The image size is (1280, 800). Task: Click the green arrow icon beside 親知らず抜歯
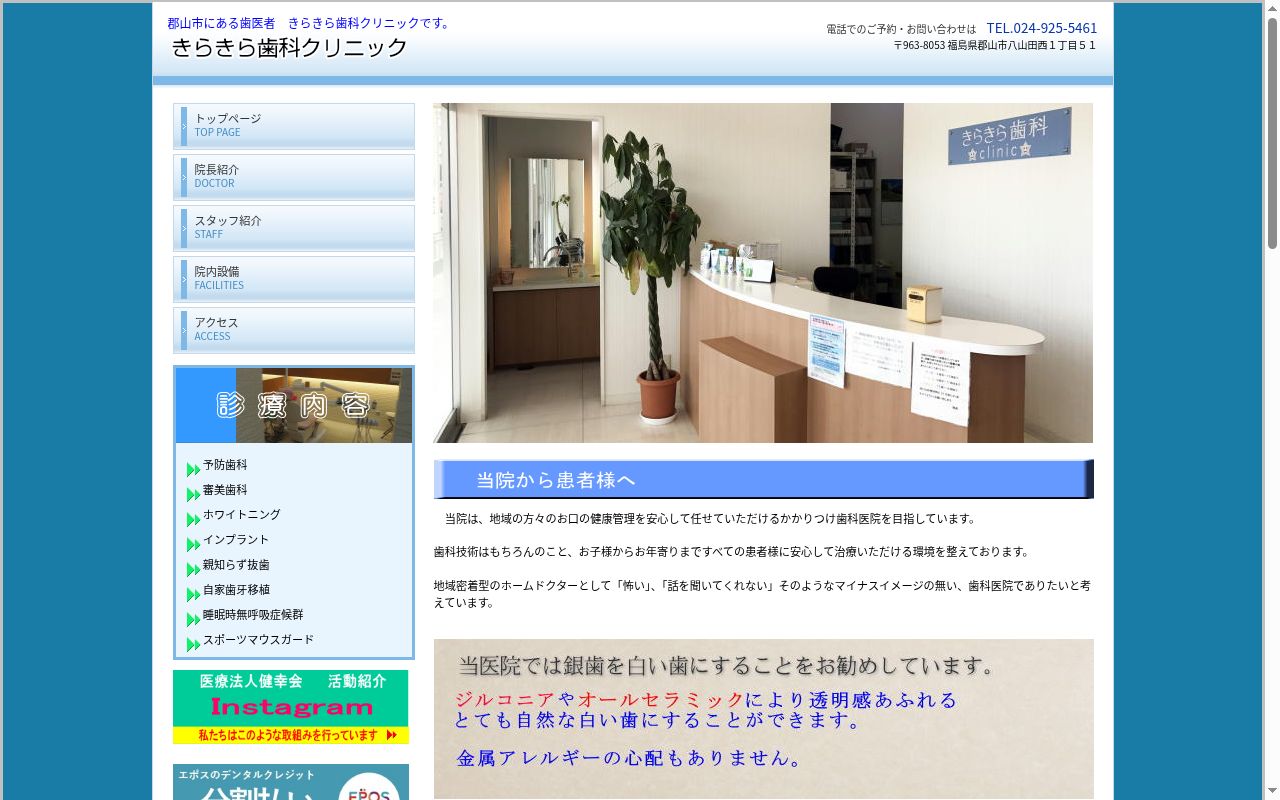[193, 570]
